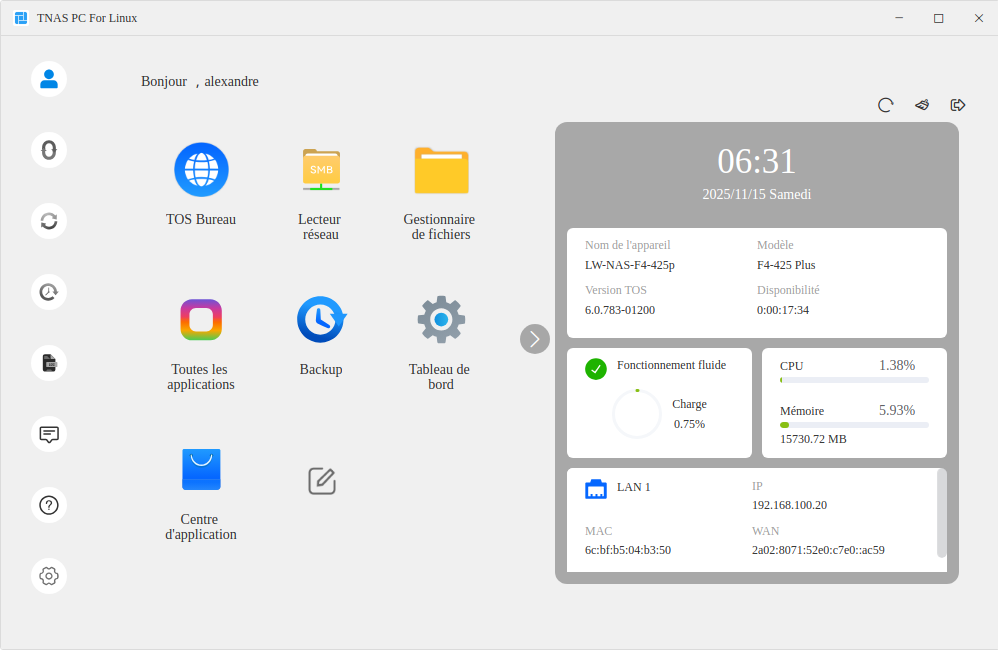Image resolution: width=998 pixels, height=650 pixels.
Task: Click the broom cleanup icon
Action: coord(922,105)
